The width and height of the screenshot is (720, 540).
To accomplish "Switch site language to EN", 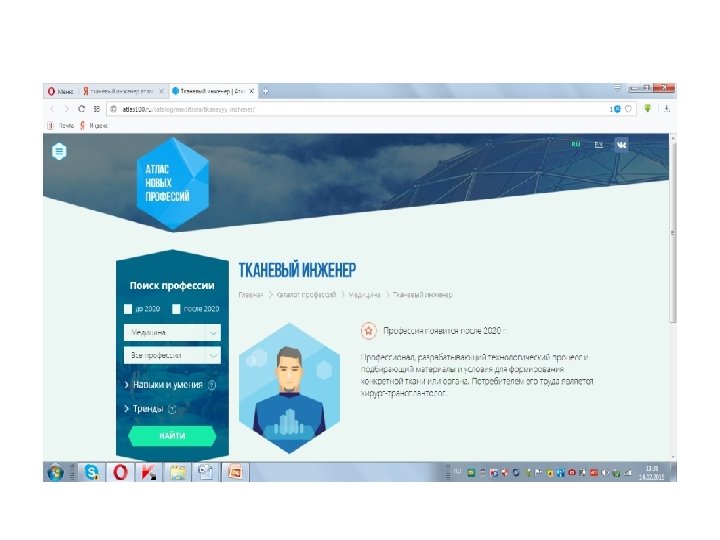I will [x=598, y=144].
